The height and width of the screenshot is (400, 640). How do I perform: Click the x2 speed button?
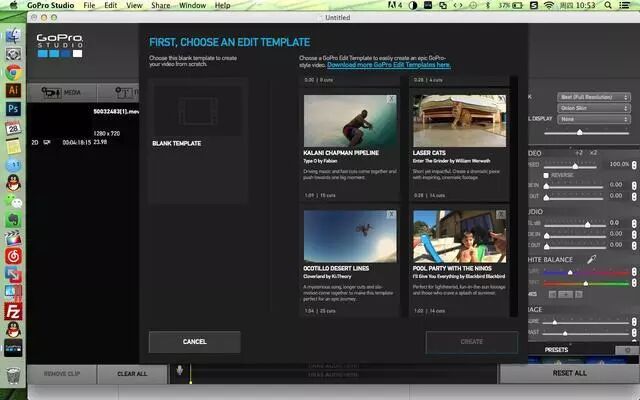click(593, 153)
